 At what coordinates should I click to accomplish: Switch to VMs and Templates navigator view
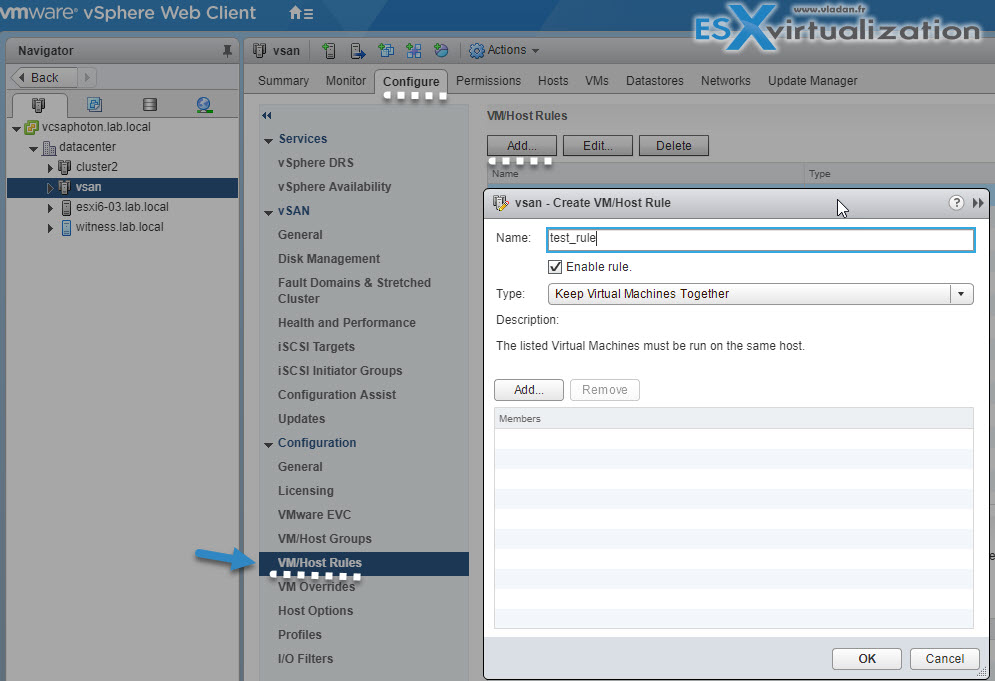pos(94,104)
